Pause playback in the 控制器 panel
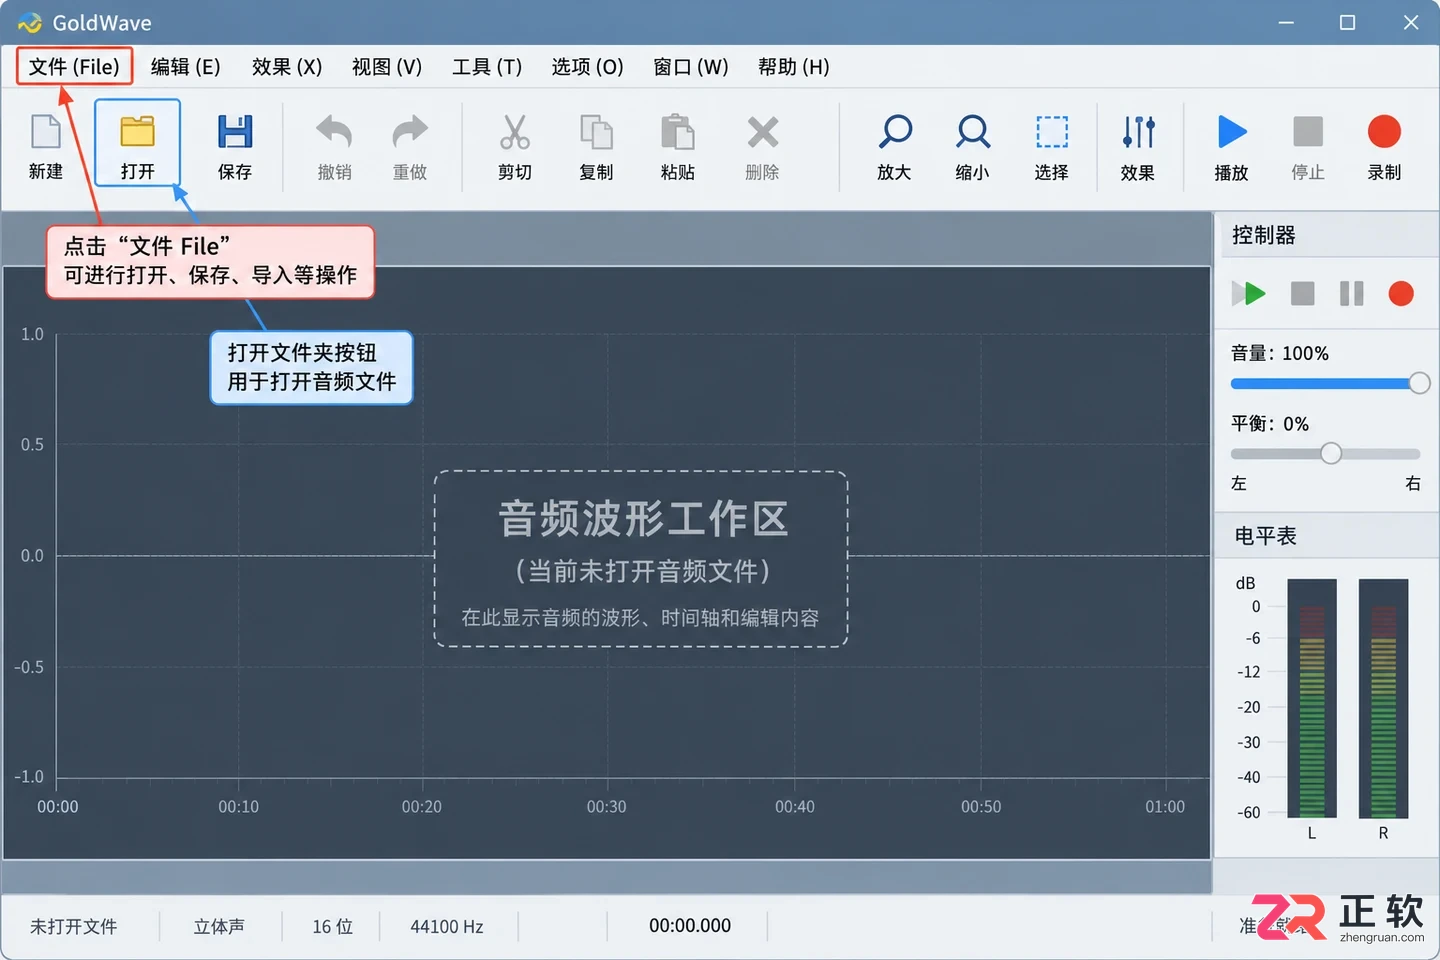Image resolution: width=1440 pixels, height=960 pixels. (x=1351, y=293)
